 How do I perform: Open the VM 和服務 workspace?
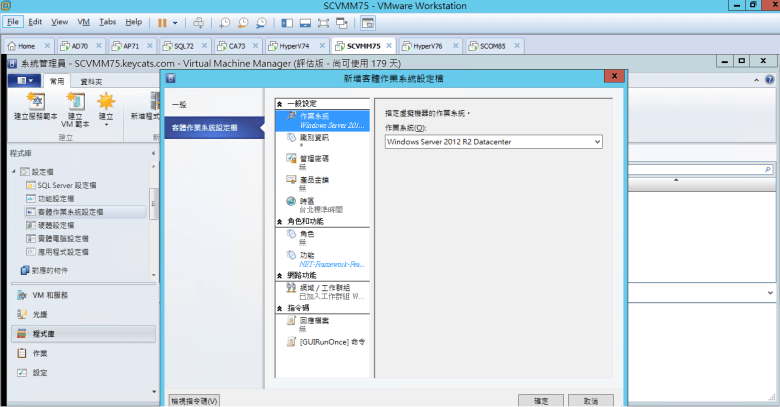coord(50,295)
